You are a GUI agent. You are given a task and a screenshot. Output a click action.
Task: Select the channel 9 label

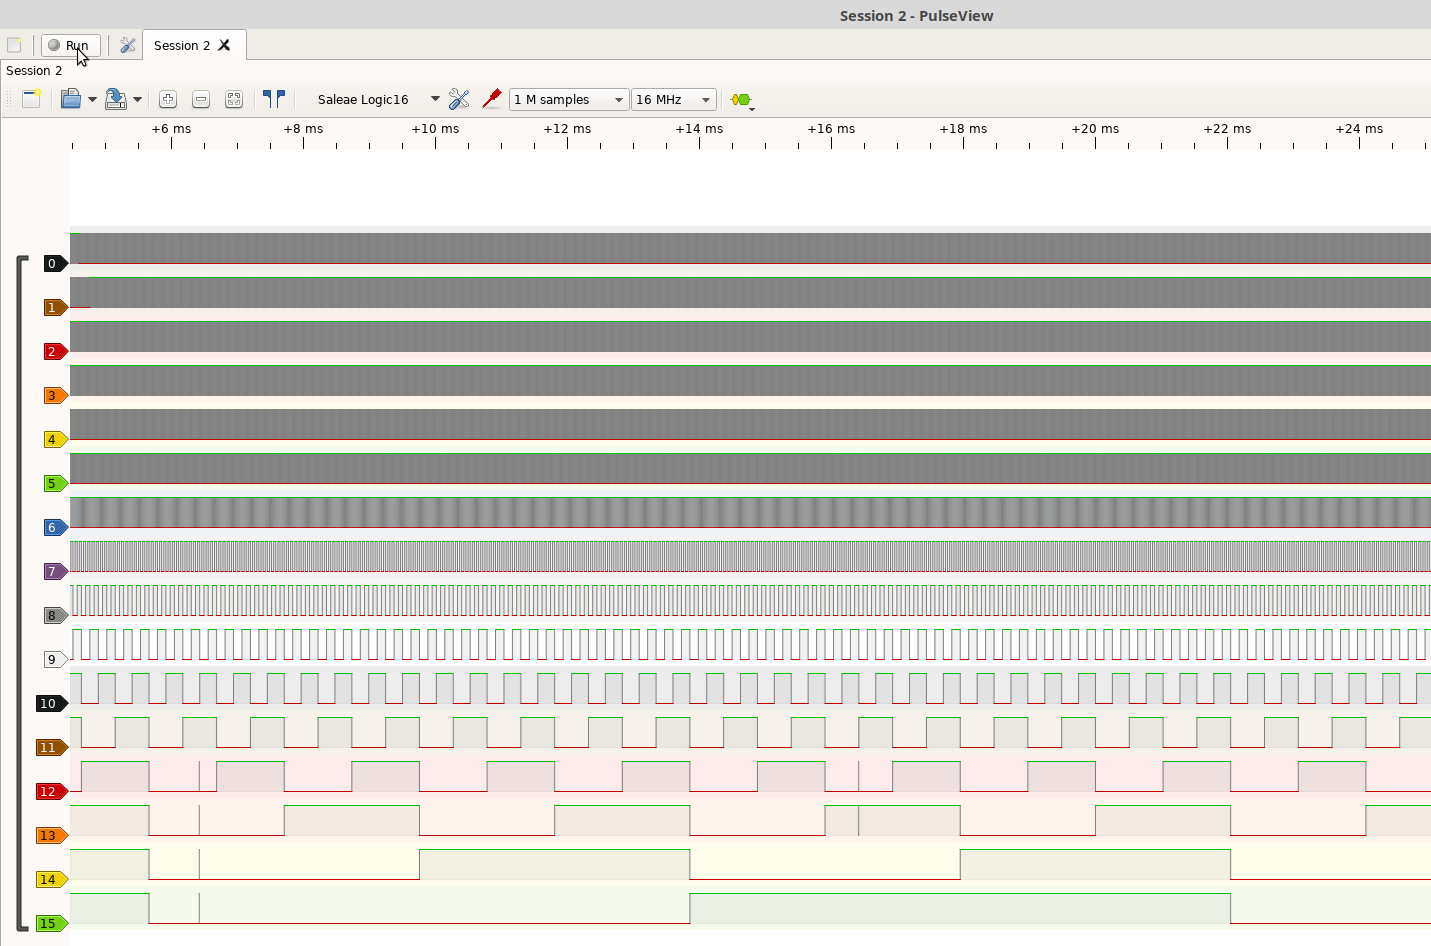[55, 659]
